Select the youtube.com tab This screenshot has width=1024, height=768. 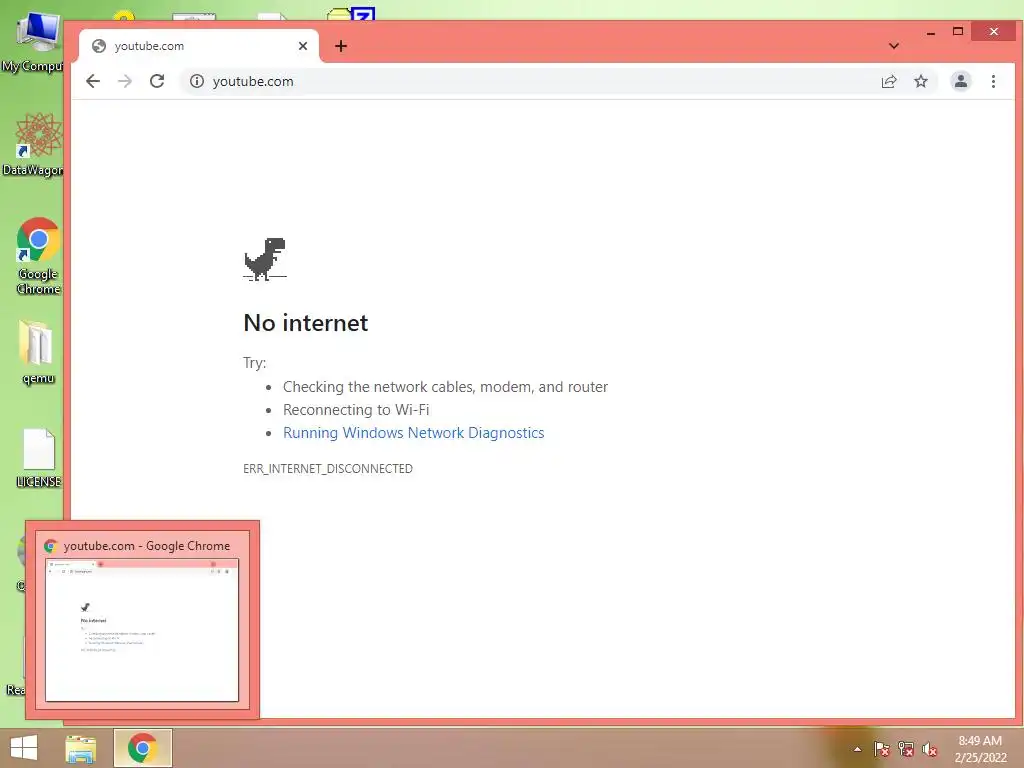tap(199, 46)
